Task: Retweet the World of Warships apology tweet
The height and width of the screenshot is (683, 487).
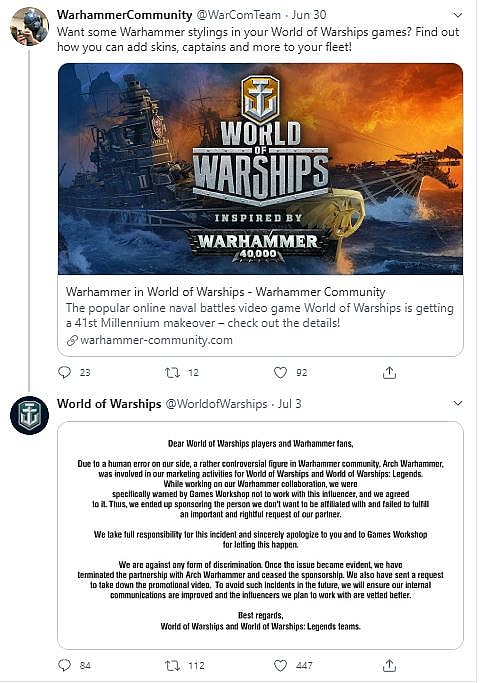Action: (x=172, y=665)
